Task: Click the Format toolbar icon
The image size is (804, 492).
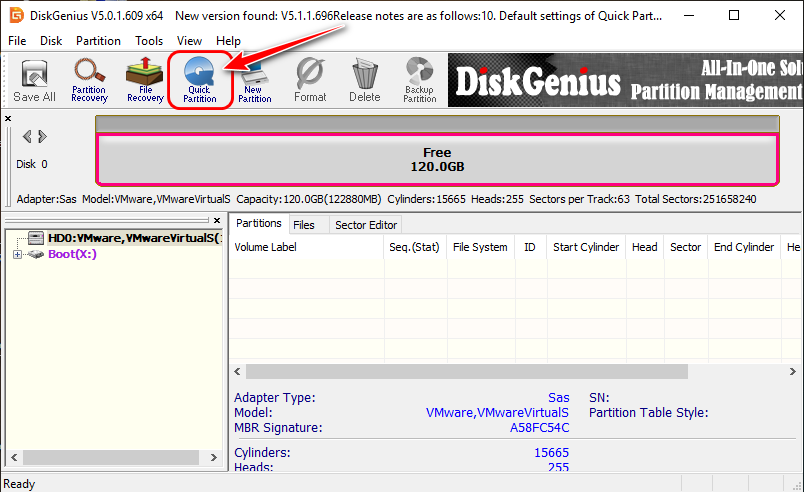Action: pyautogui.click(x=310, y=80)
